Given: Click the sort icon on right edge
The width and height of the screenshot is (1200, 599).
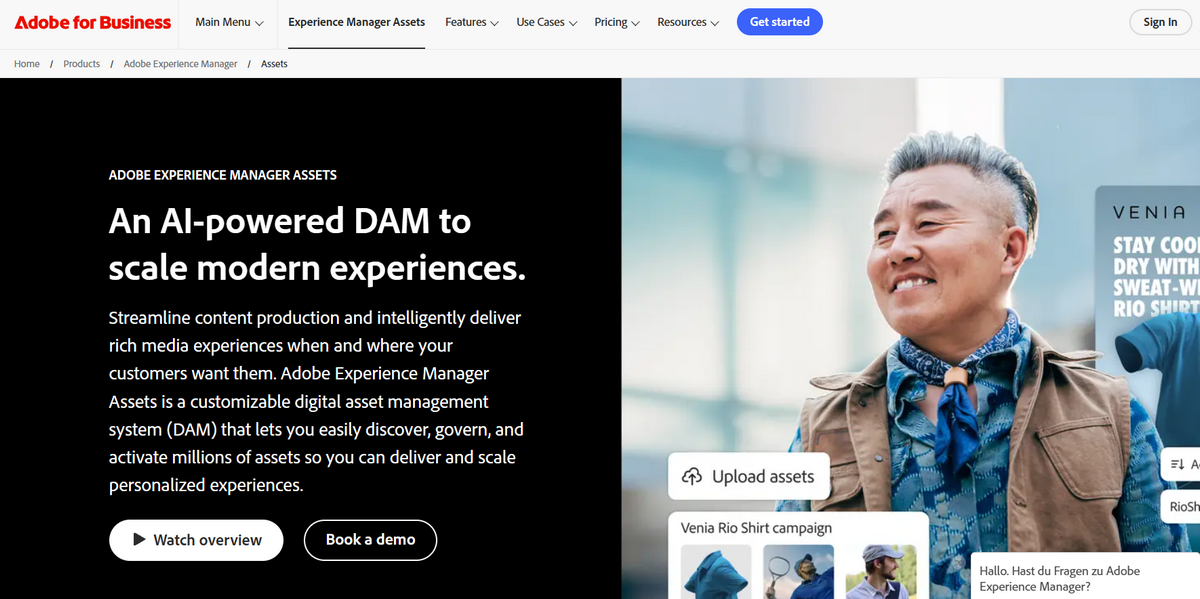Looking at the screenshot, I should 1177,465.
